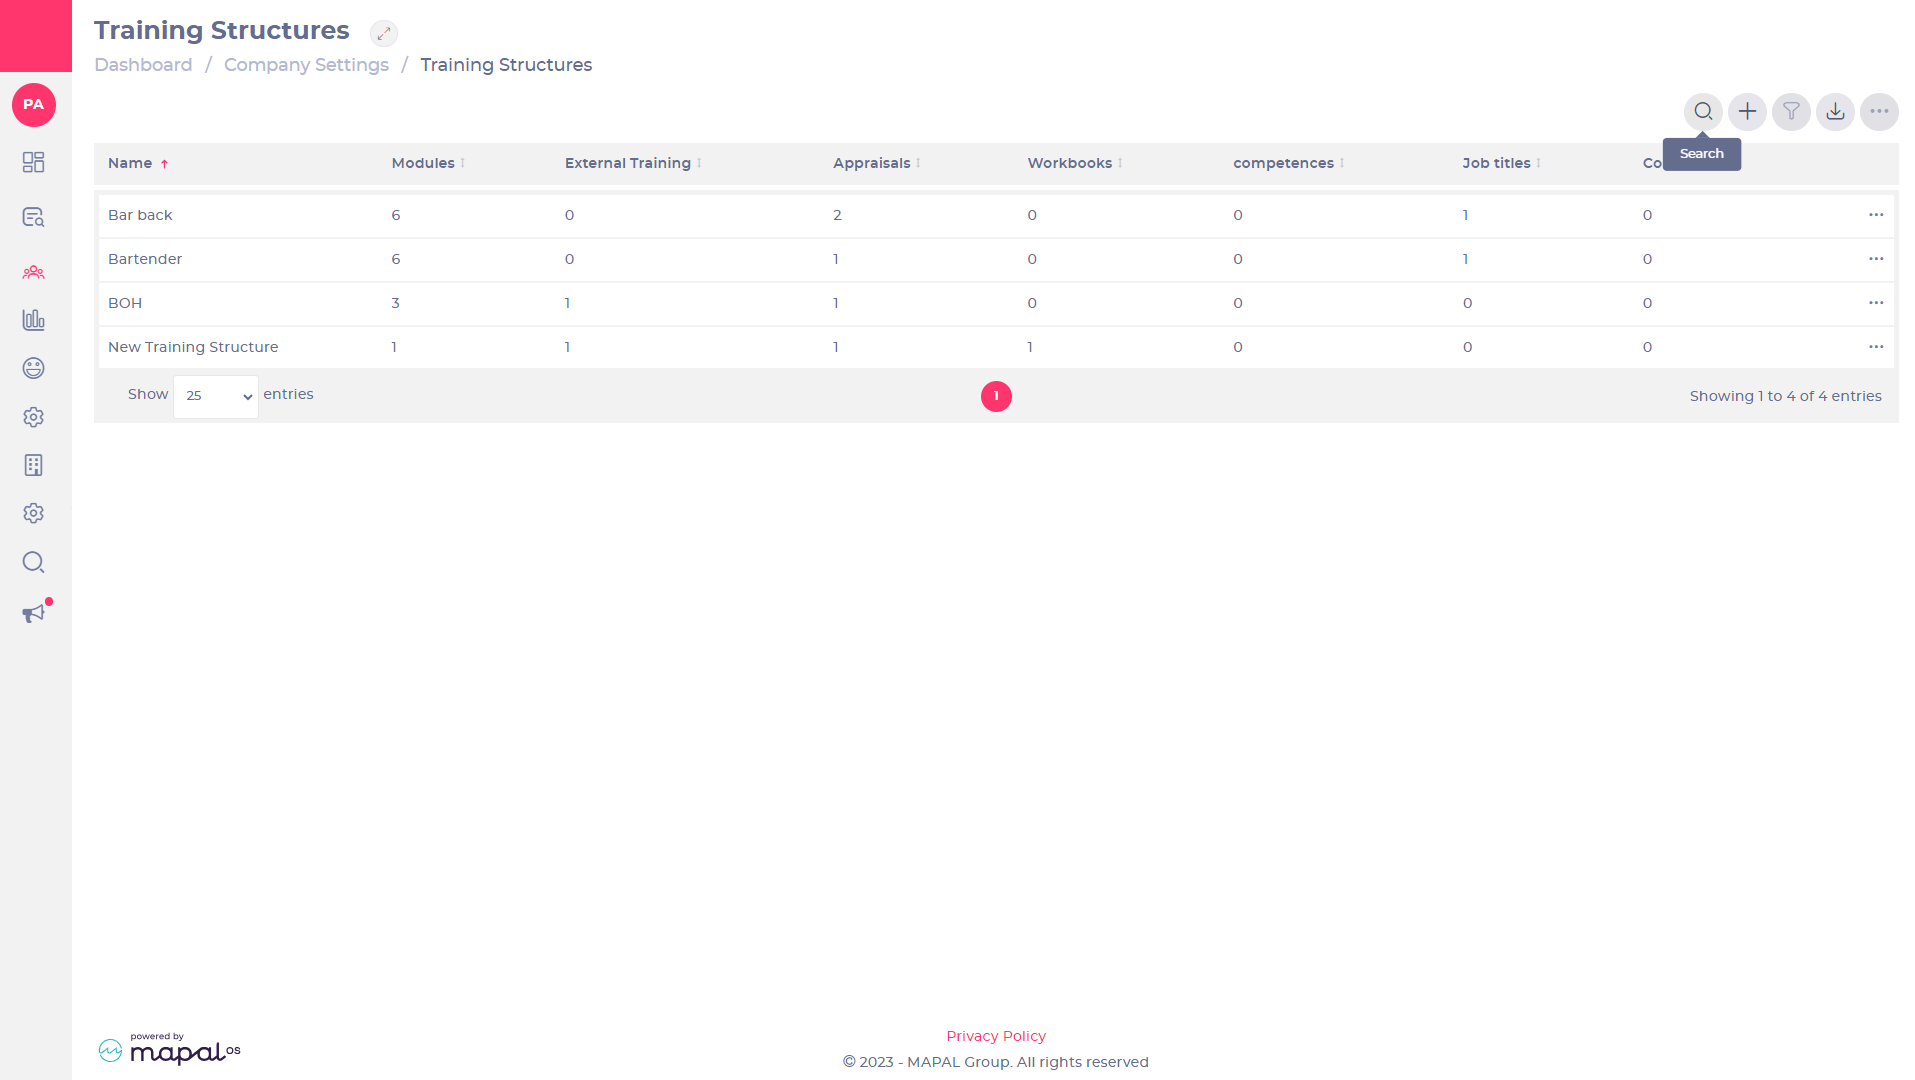
Task: Click the Bar back row name
Action: tap(140, 215)
